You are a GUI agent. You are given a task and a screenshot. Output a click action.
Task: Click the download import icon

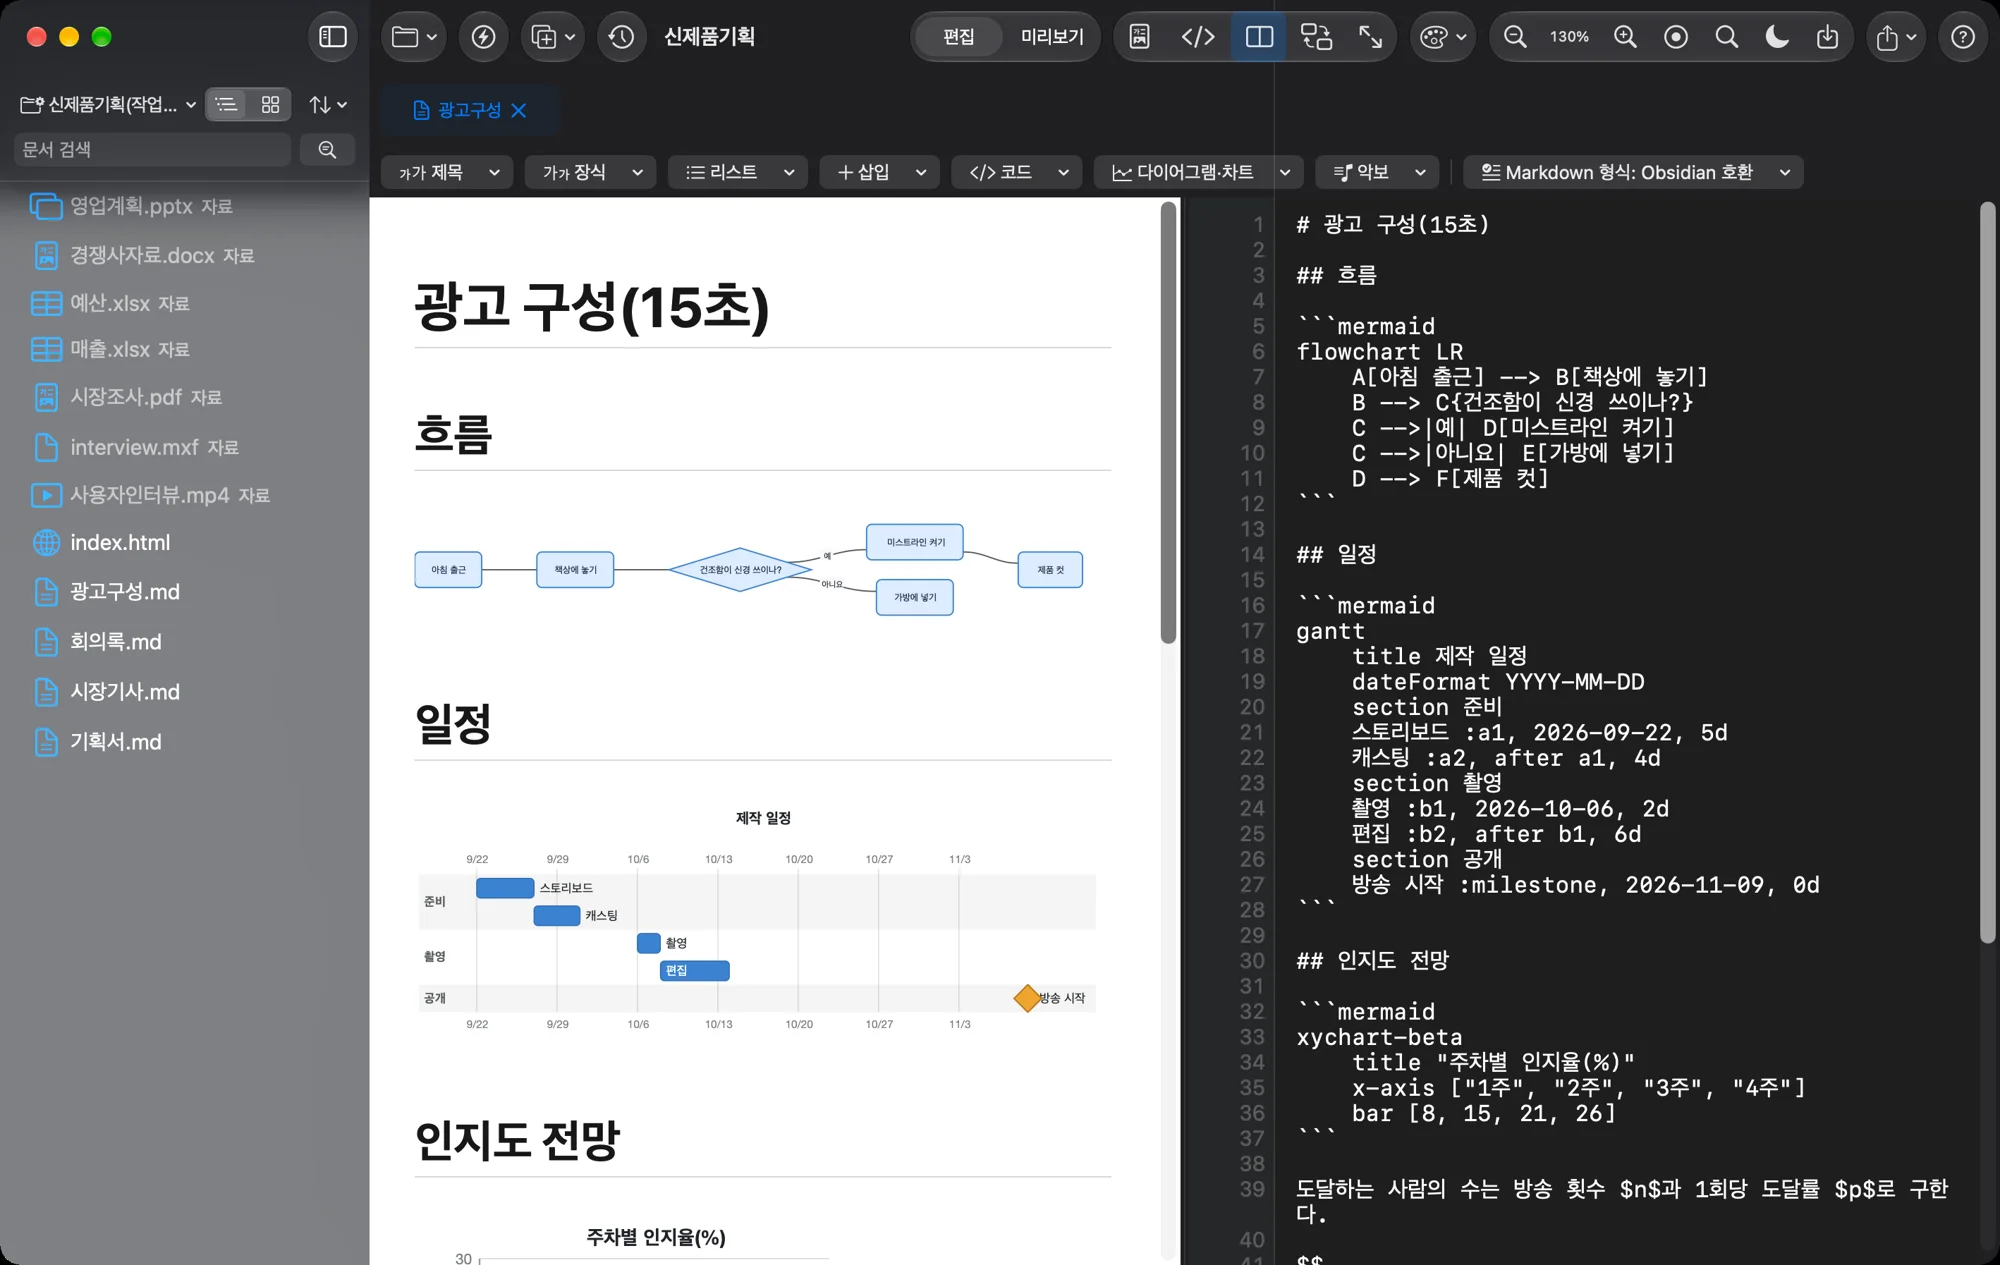[x=1827, y=37]
